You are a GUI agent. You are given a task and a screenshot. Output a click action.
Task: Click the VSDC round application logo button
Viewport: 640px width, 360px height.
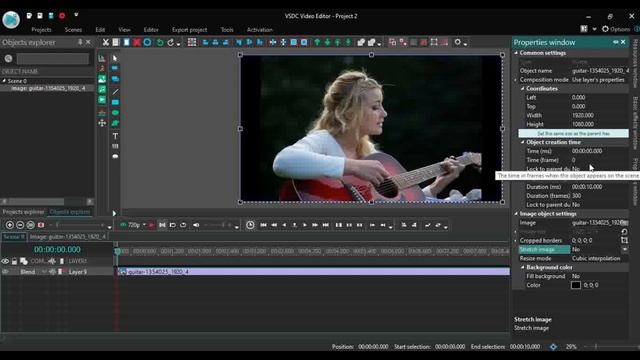(x=11, y=20)
